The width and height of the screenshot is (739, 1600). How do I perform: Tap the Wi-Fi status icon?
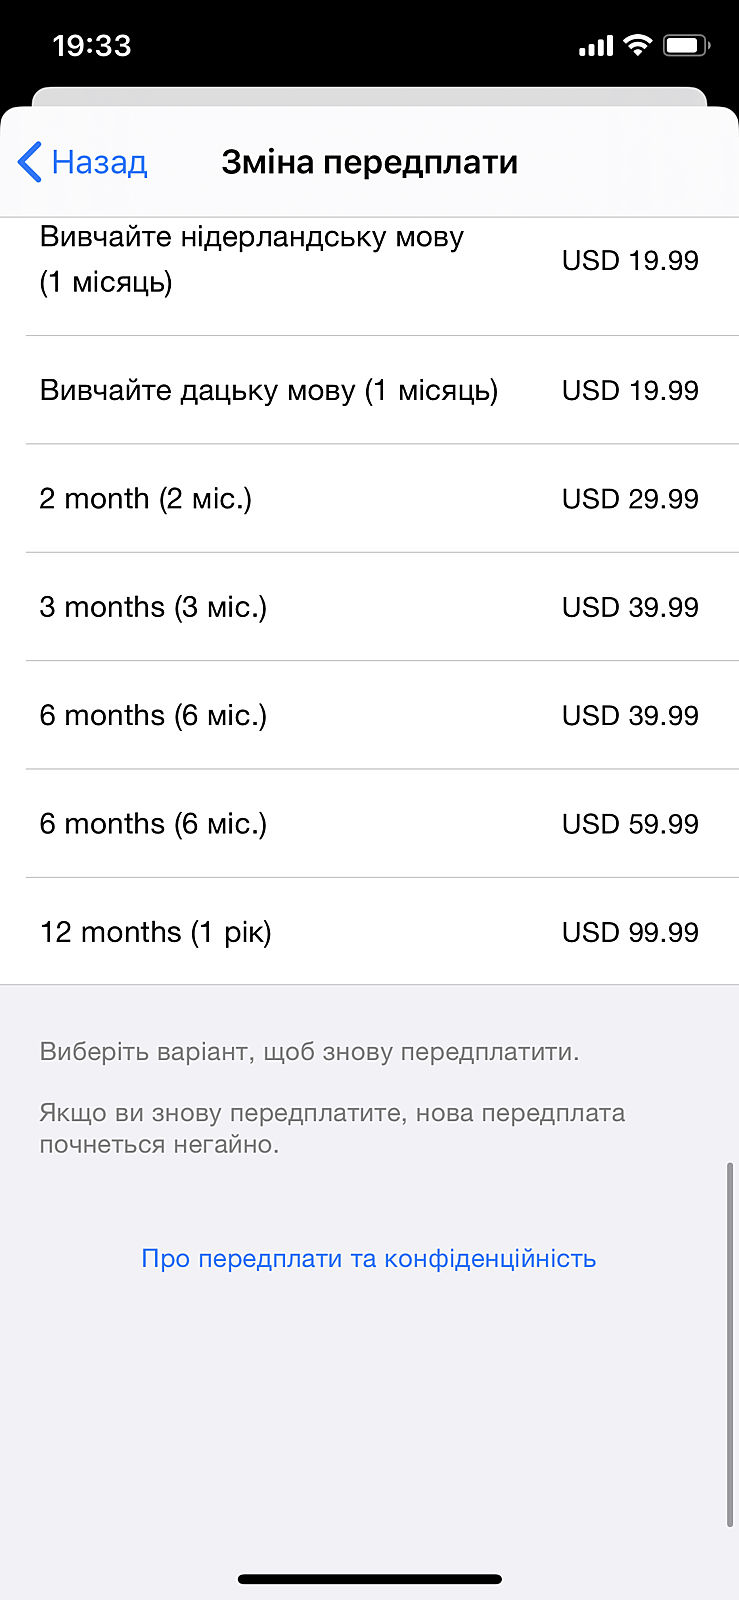(637, 45)
